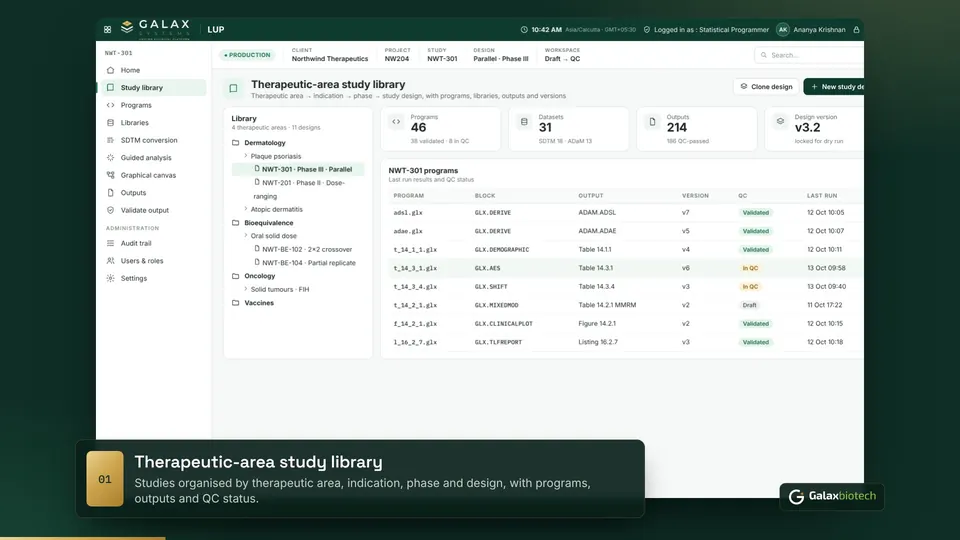Click the Graphical canvas node icon
This screenshot has width=960, height=540.
pyautogui.click(x=110, y=175)
